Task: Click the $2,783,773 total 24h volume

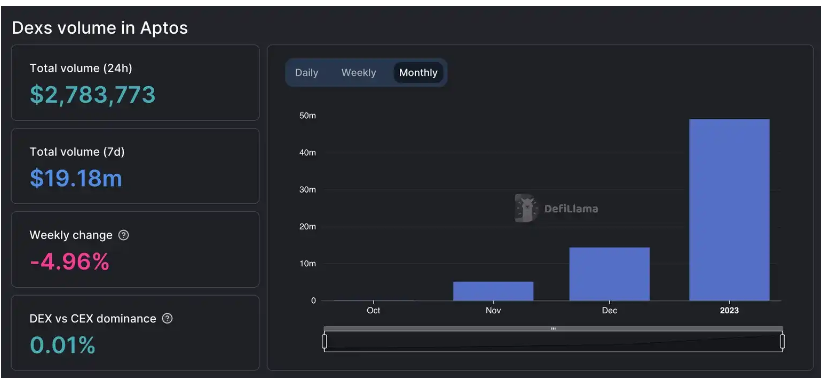Action: (x=92, y=95)
